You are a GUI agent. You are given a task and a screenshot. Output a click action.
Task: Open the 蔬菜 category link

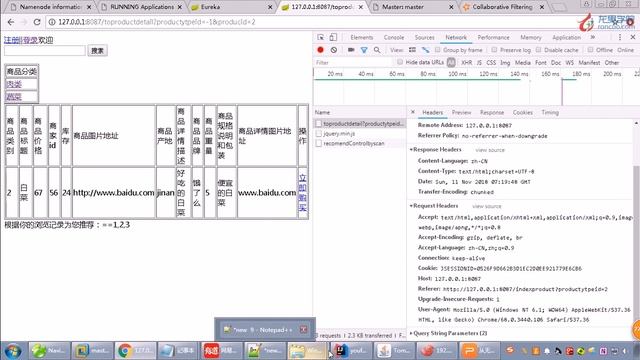(14, 97)
